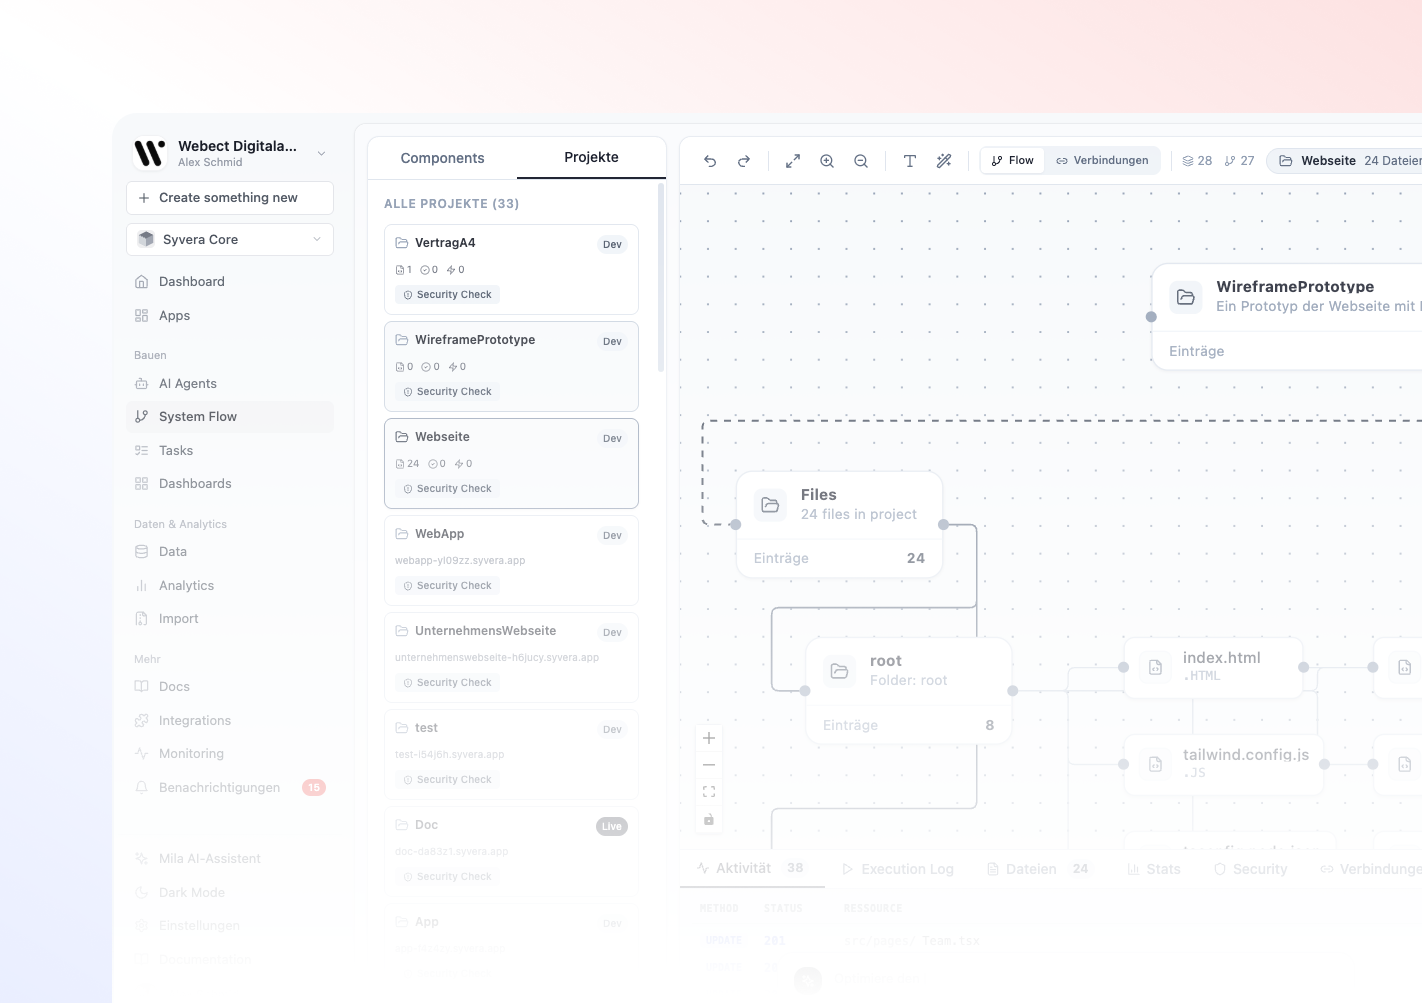Toggle the canvas lock control
1422x1003 pixels.
pyautogui.click(x=709, y=819)
